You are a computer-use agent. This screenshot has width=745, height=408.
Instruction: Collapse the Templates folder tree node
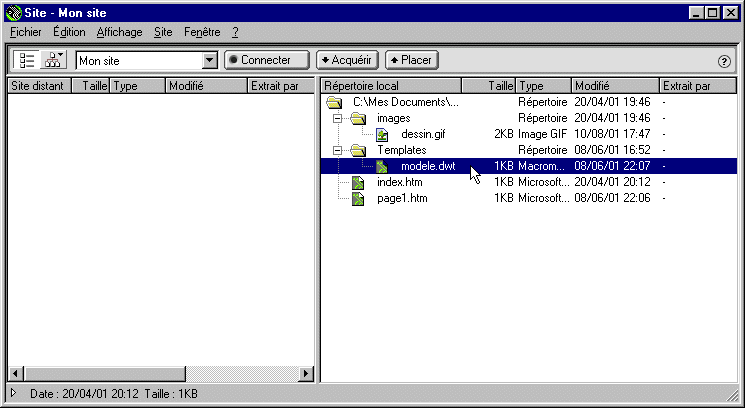338,150
